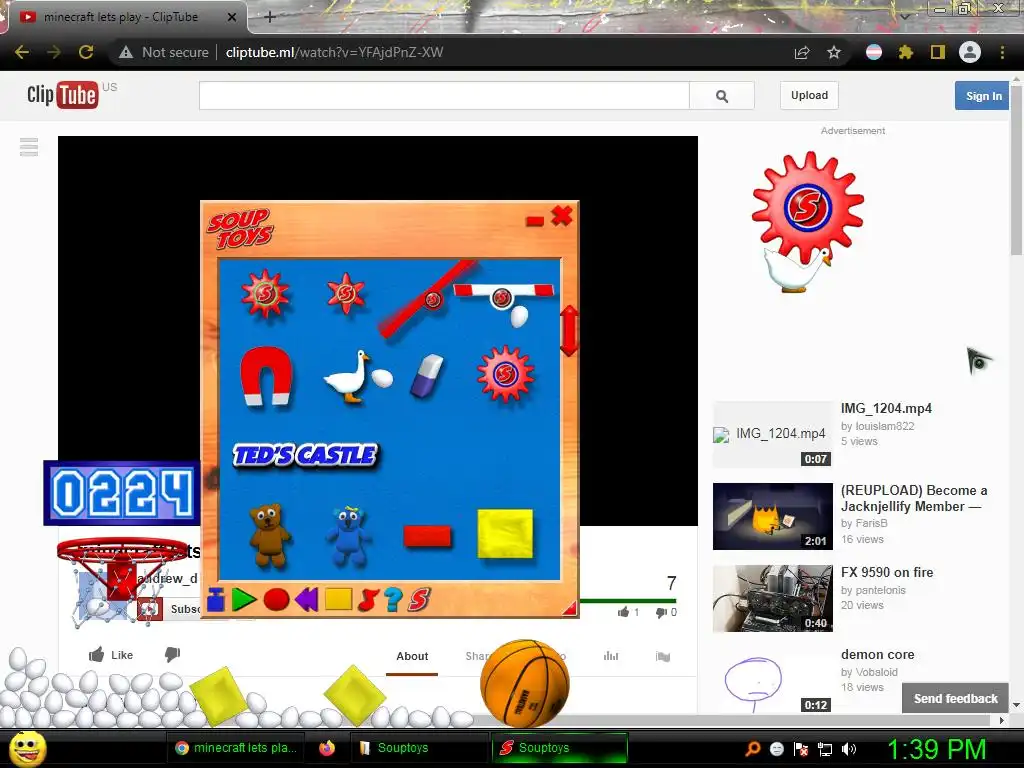Select the purple eraser toy
Viewport: 1024px width, 768px height.
pos(426,375)
